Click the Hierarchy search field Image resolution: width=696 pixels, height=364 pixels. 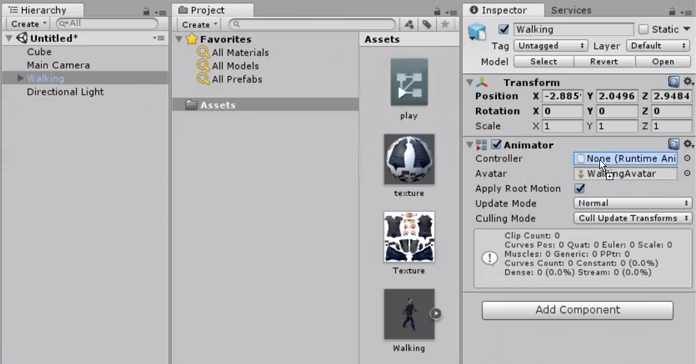point(107,24)
